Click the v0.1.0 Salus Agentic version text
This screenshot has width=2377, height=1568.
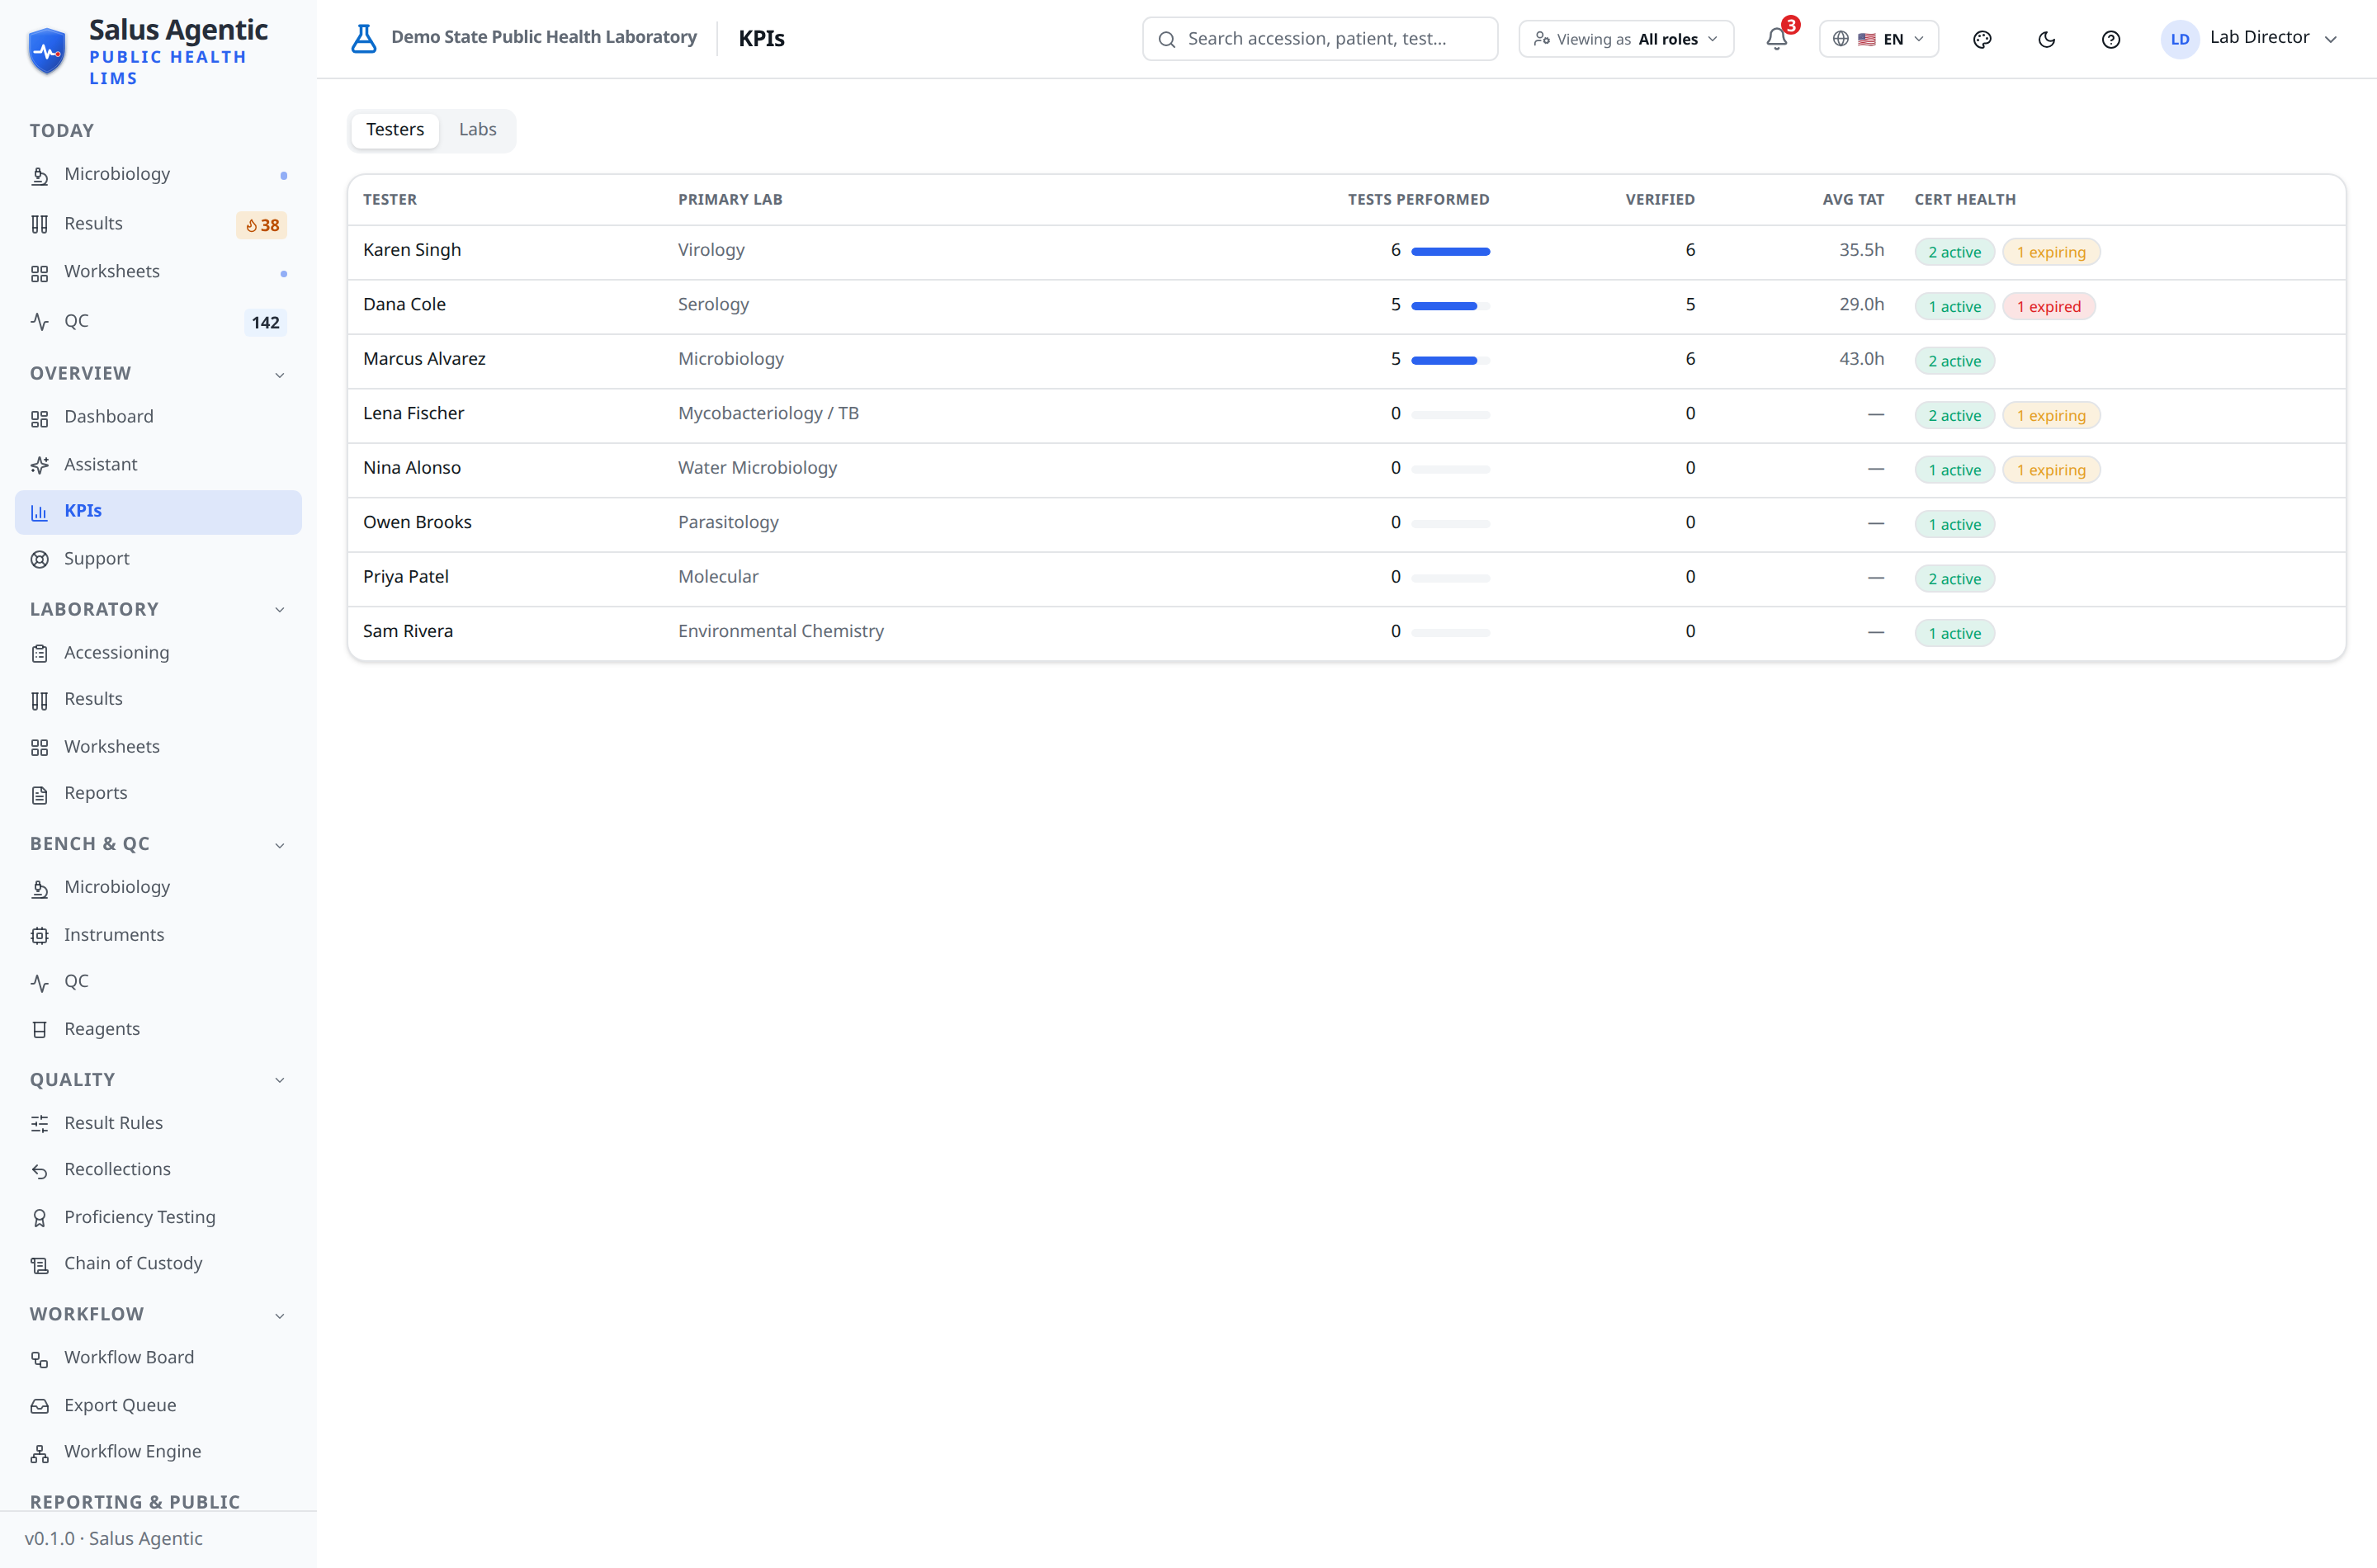pos(114,1539)
